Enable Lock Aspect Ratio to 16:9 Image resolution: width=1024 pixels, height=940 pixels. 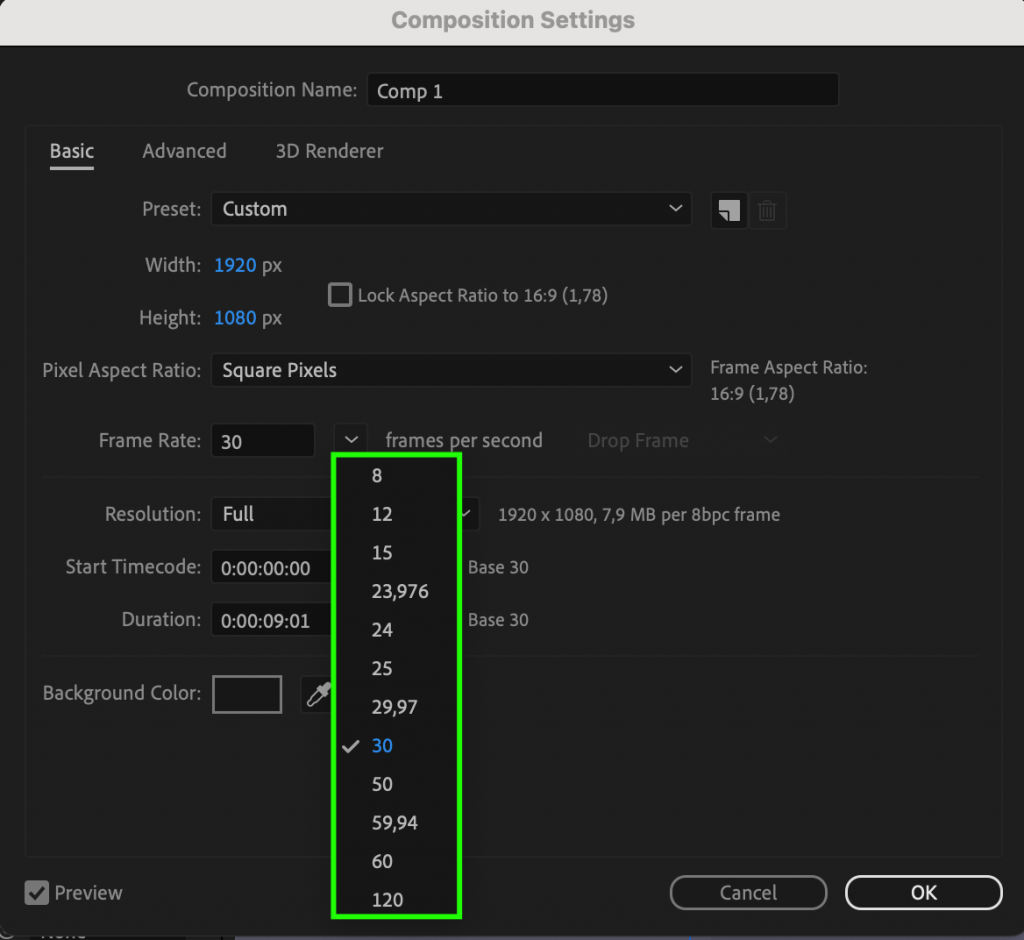click(x=340, y=295)
